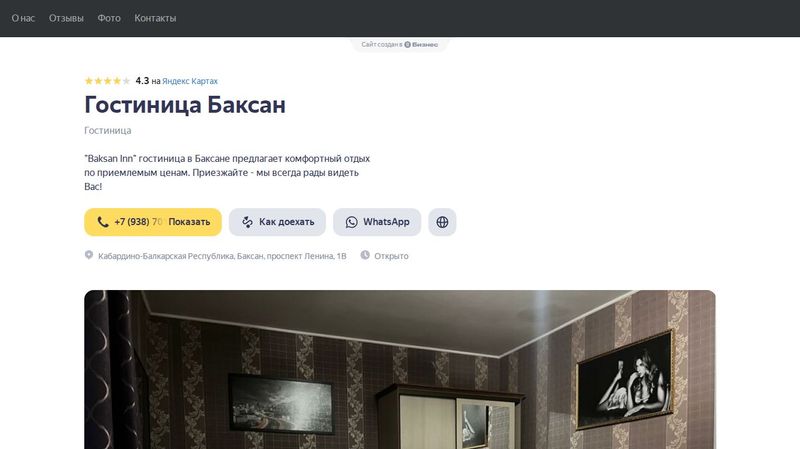
Task: Click the route icon in Как доехать
Action: (x=247, y=222)
